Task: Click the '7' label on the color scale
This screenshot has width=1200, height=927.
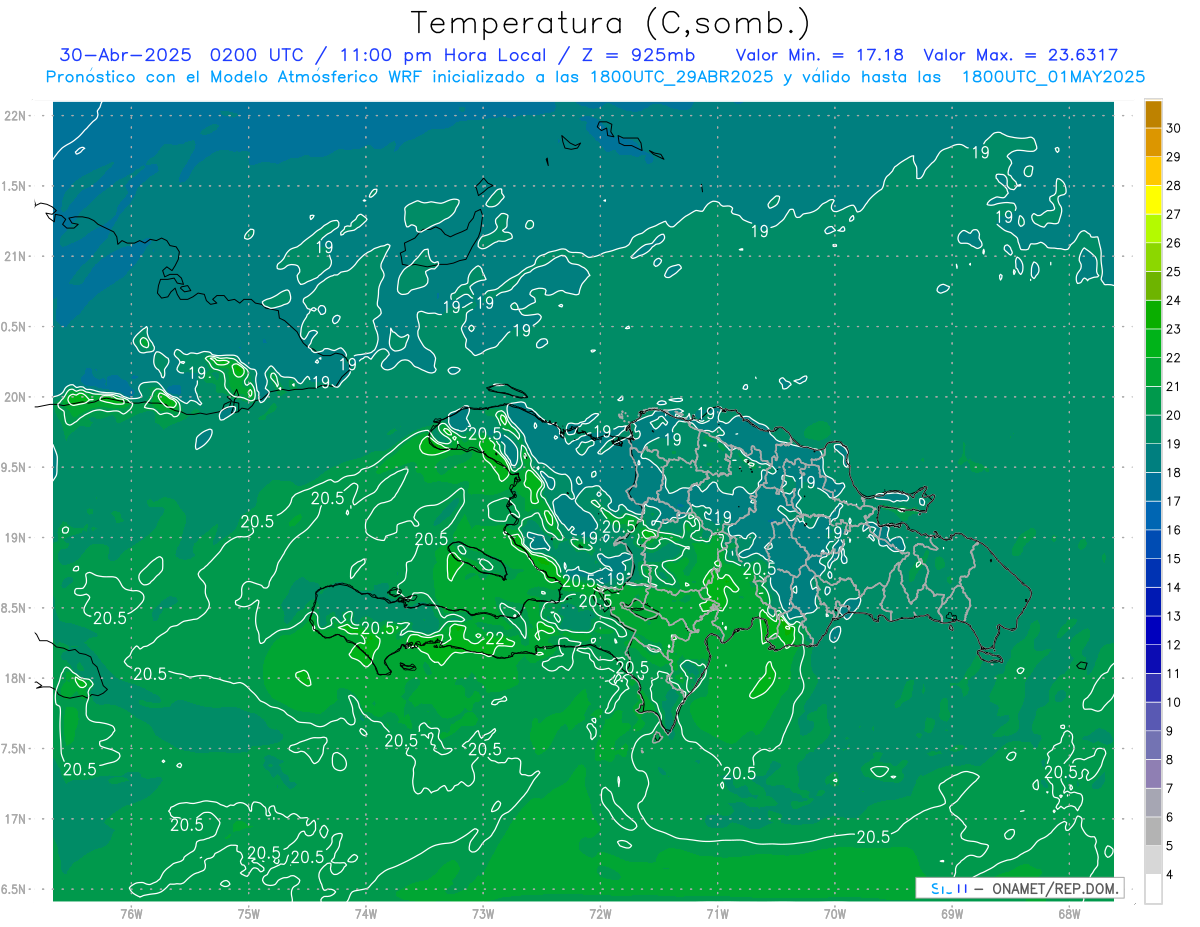Action: [x=1170, y=789]
